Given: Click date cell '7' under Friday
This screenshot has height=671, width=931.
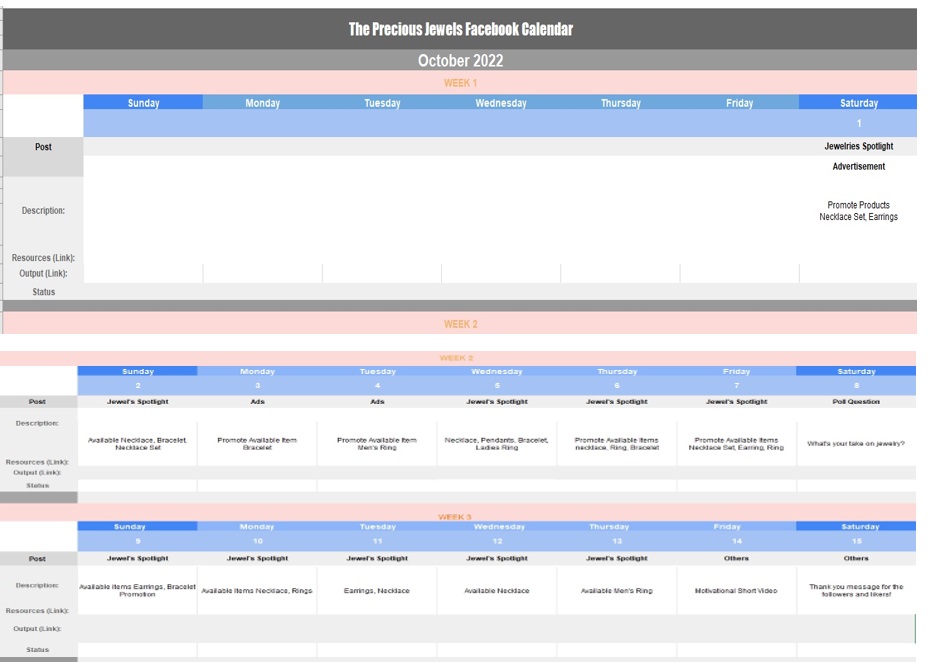Looking at the screenshot, I should 736,385.
